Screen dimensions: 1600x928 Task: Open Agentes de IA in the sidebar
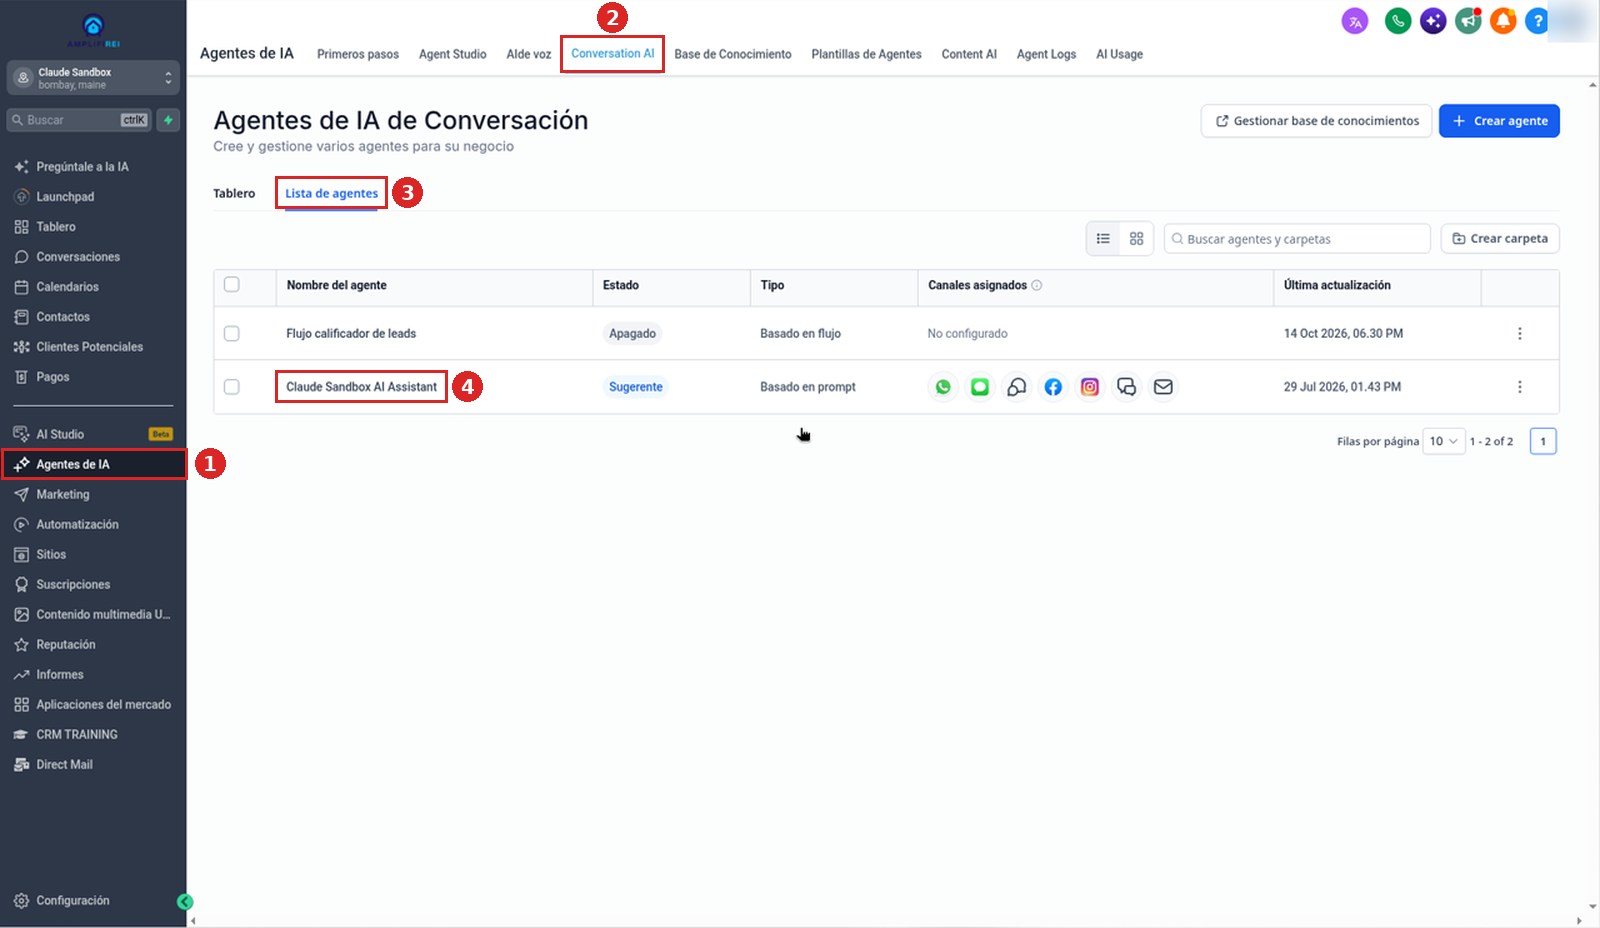point(93,465)
